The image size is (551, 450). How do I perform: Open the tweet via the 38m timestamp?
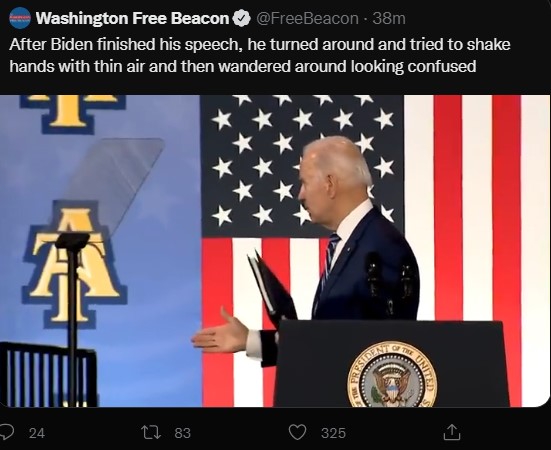(389, 18)
